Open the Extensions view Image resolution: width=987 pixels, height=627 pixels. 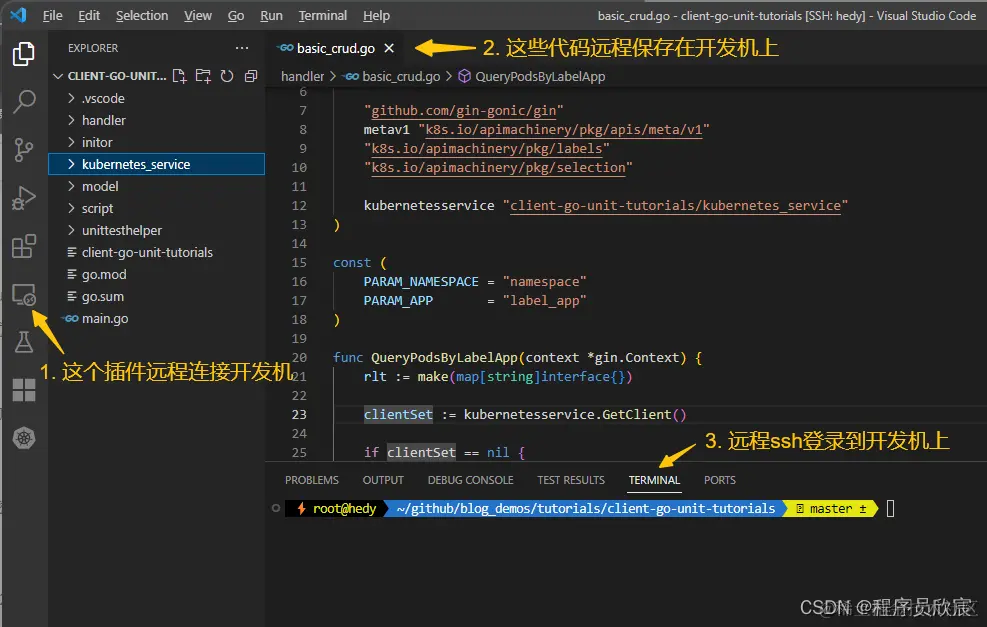24,246
